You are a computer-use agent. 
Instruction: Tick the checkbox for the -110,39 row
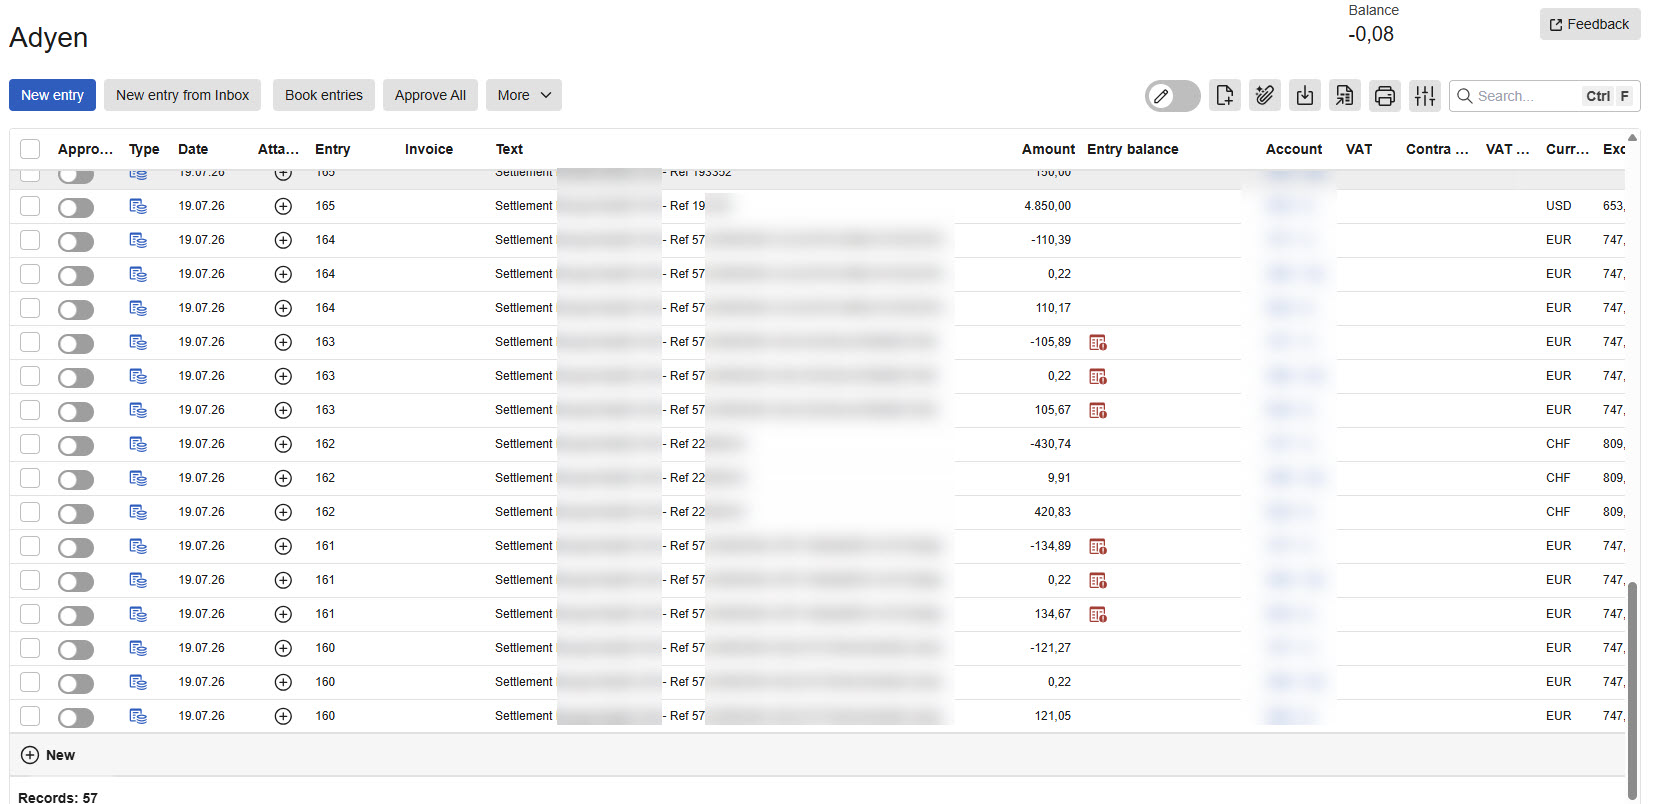30,240
